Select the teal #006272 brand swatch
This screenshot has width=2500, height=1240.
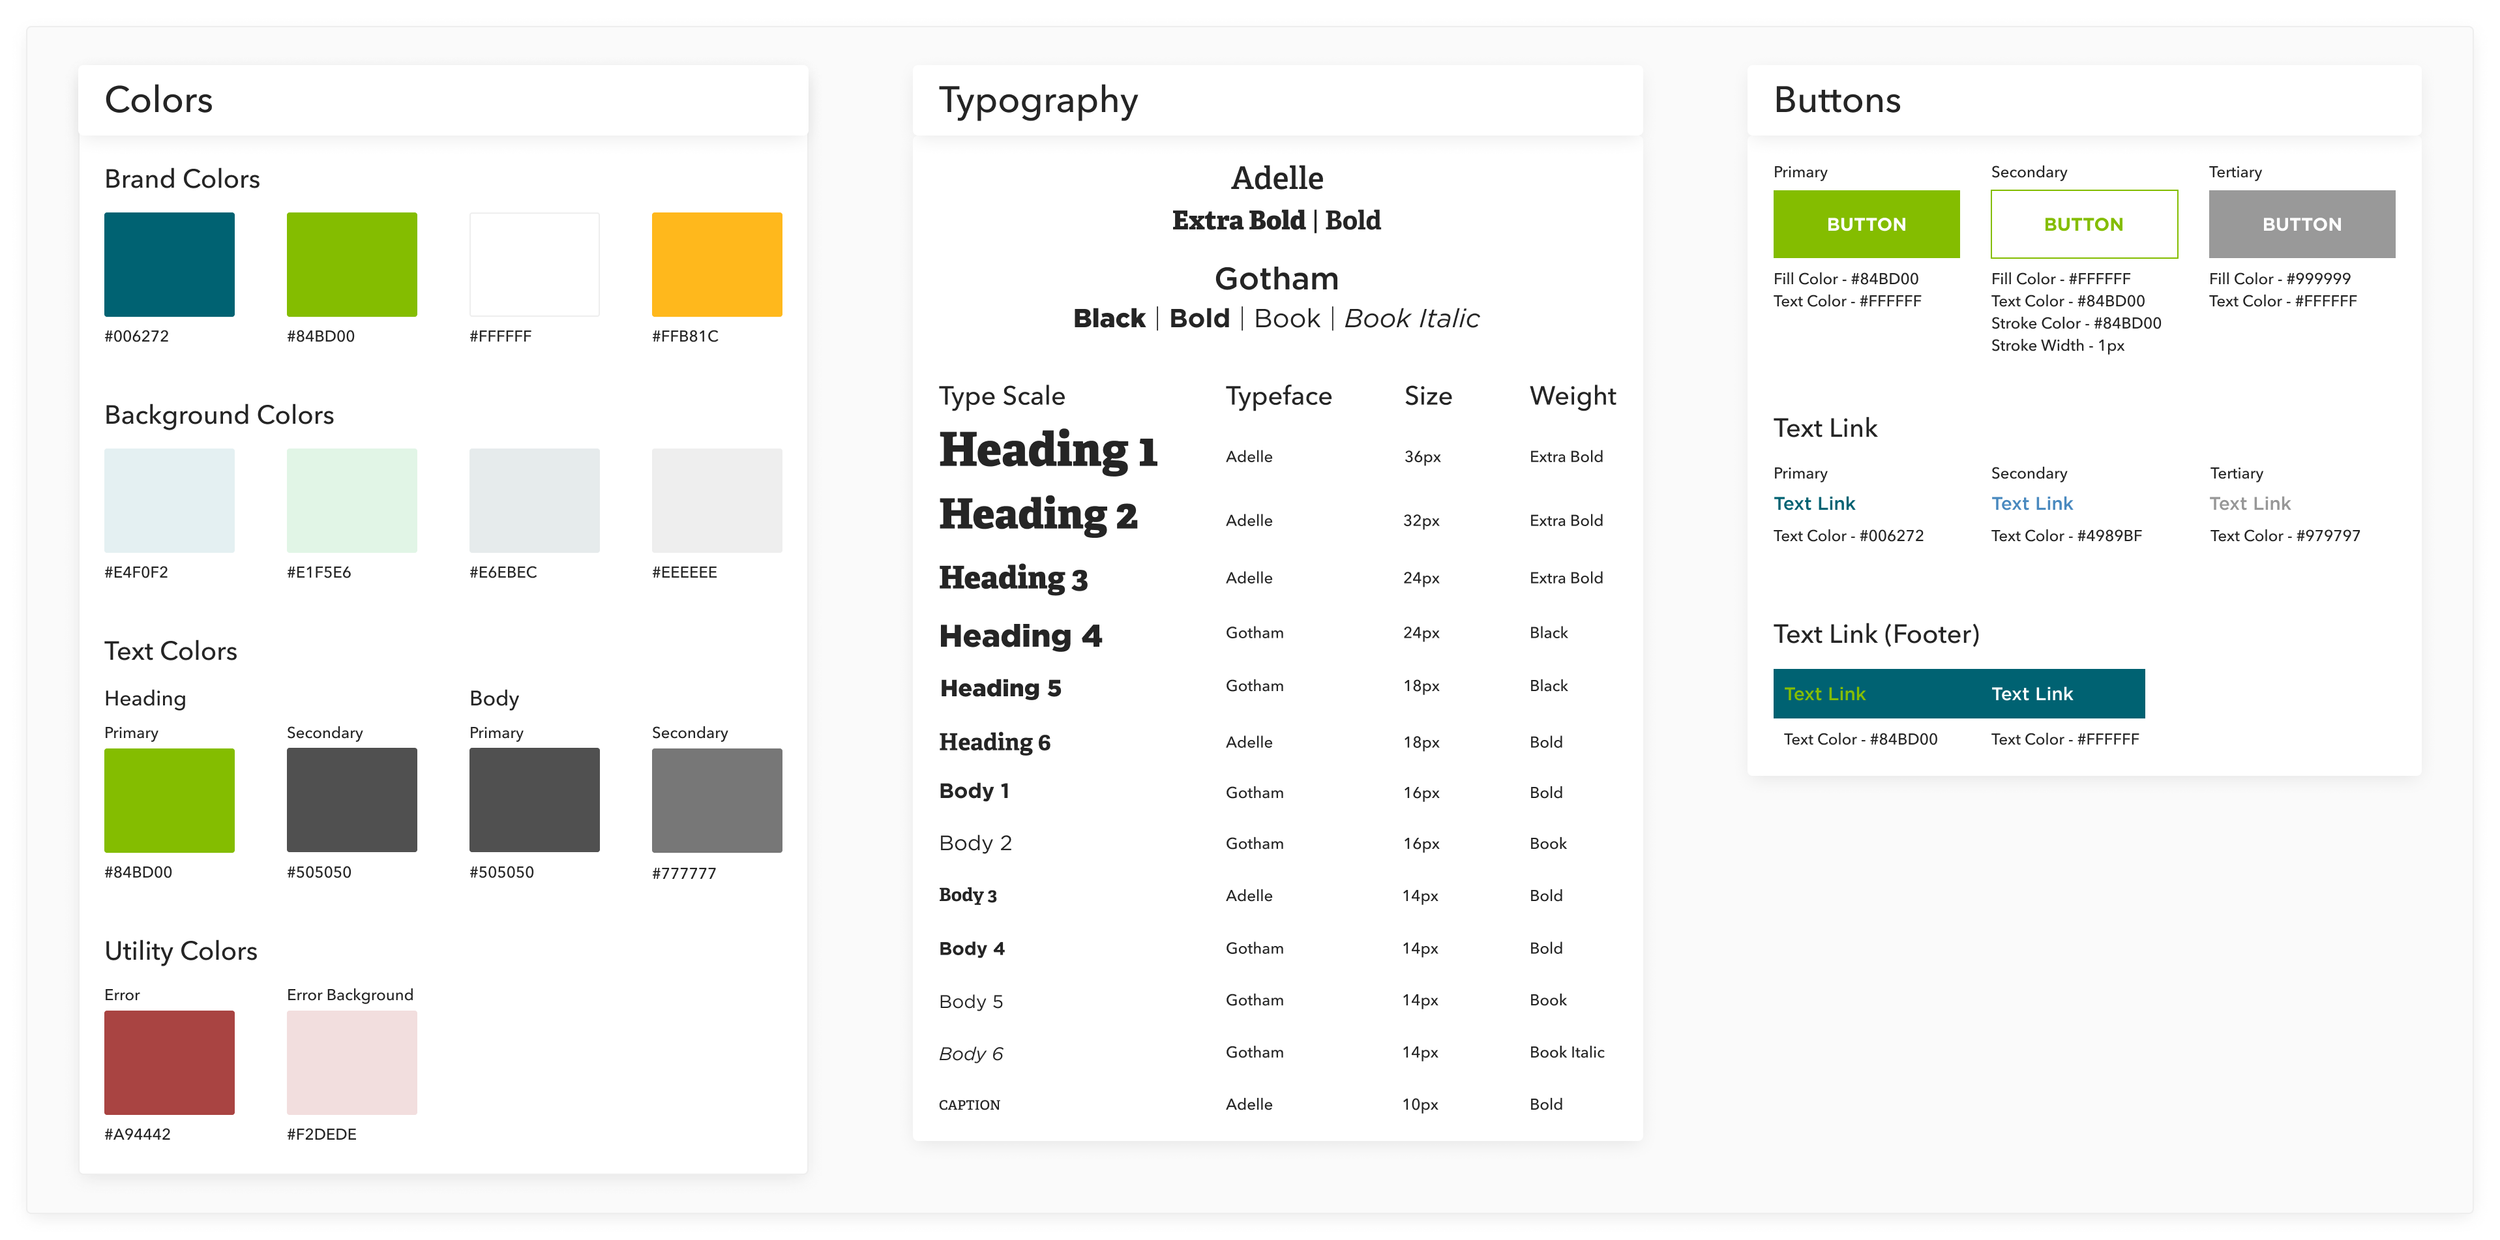[169, 264]
